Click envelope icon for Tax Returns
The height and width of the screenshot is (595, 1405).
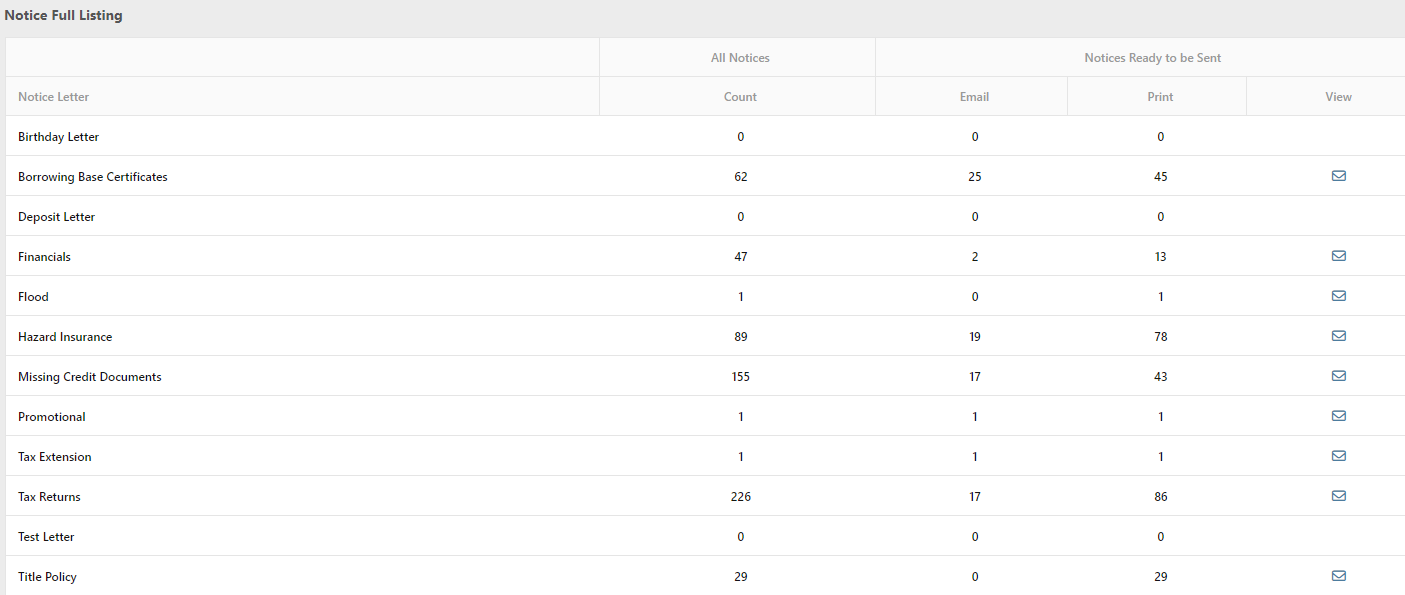click(1338, 496)
